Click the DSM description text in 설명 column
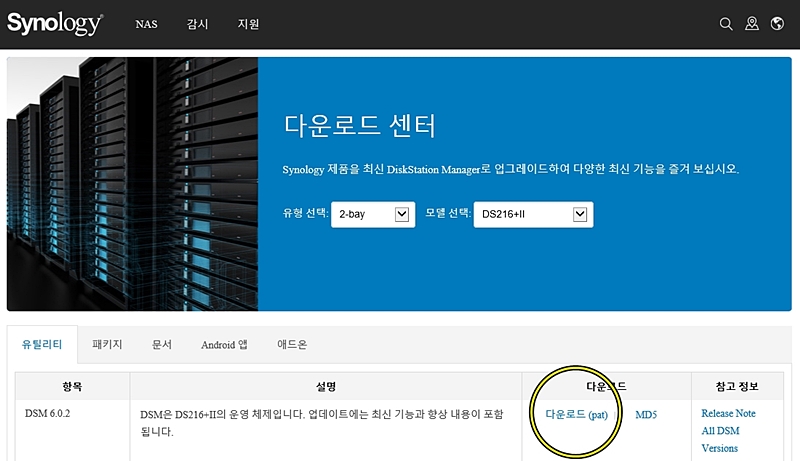800x461 pixels. [x=322, y=422]
